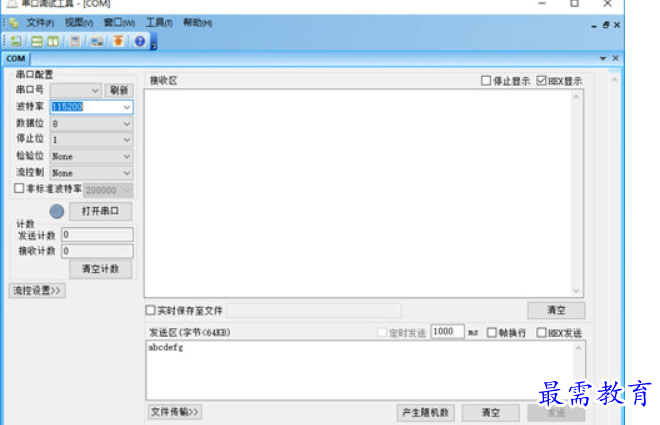The height and width of the screenshot is (425, 660).
Task: Click the vertical tile layout toolbar icon
Action: [53, 41]
